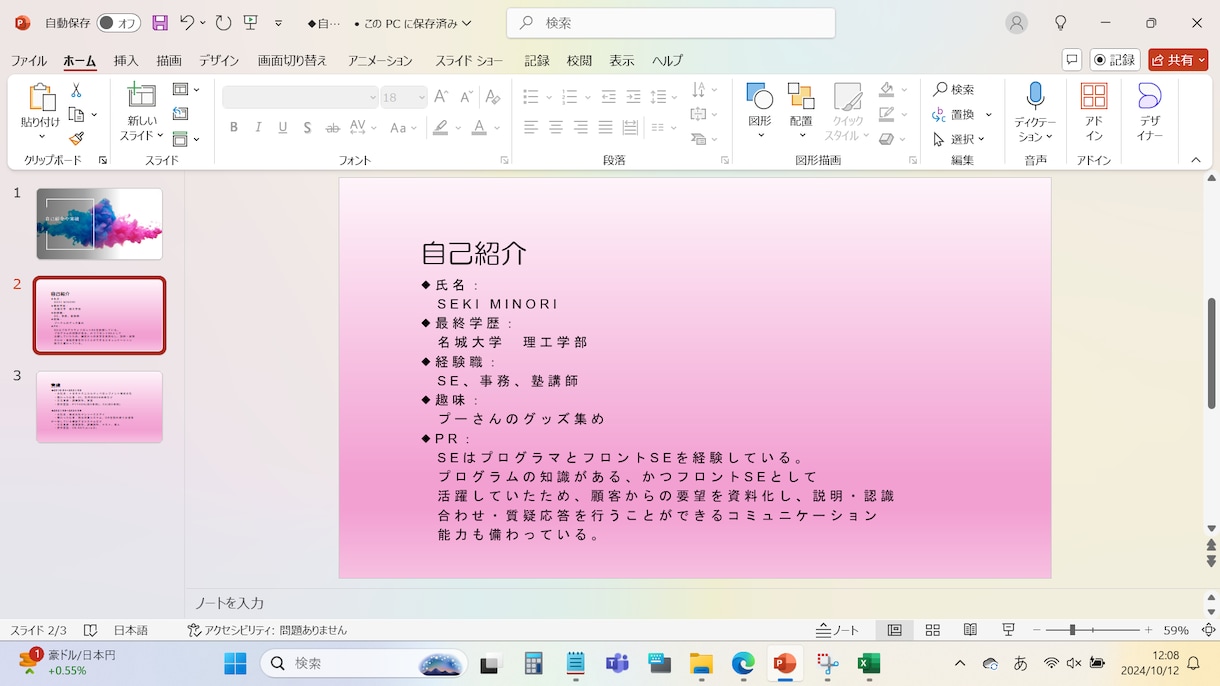Click the Bold B formatting icon
Image resolution: width=1220 pixels, height=686 pixels.
click(234, 127)
